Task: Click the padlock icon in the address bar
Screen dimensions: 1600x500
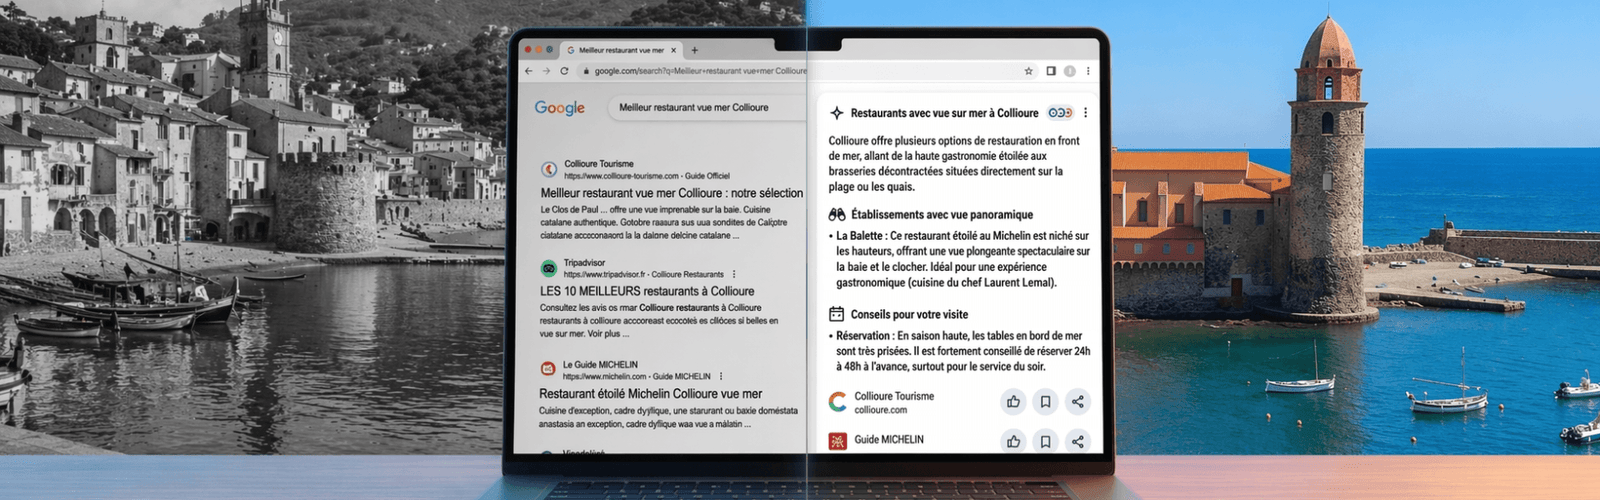Action: point(586,71)
